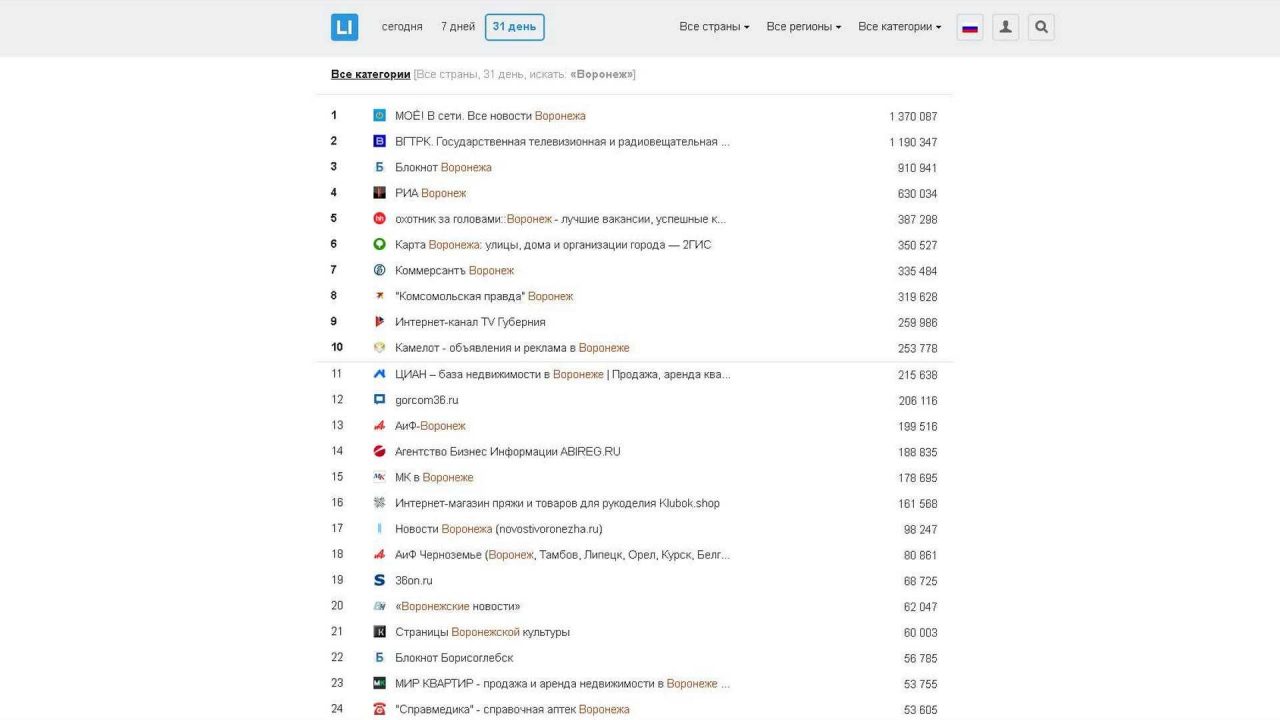Open the «Воронежские новости» link
The height and width of the screenshot is (720, 1280).
tap(457, 606)
